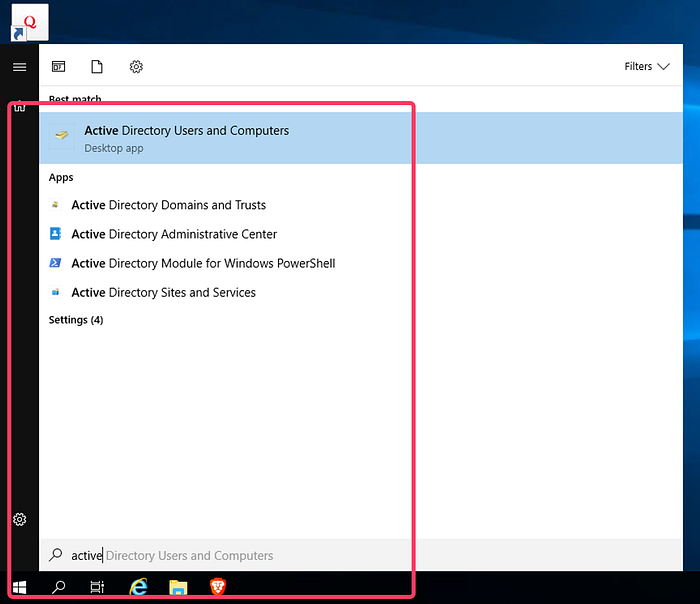
Task: Open the Windows Start button
Action: 19,587
